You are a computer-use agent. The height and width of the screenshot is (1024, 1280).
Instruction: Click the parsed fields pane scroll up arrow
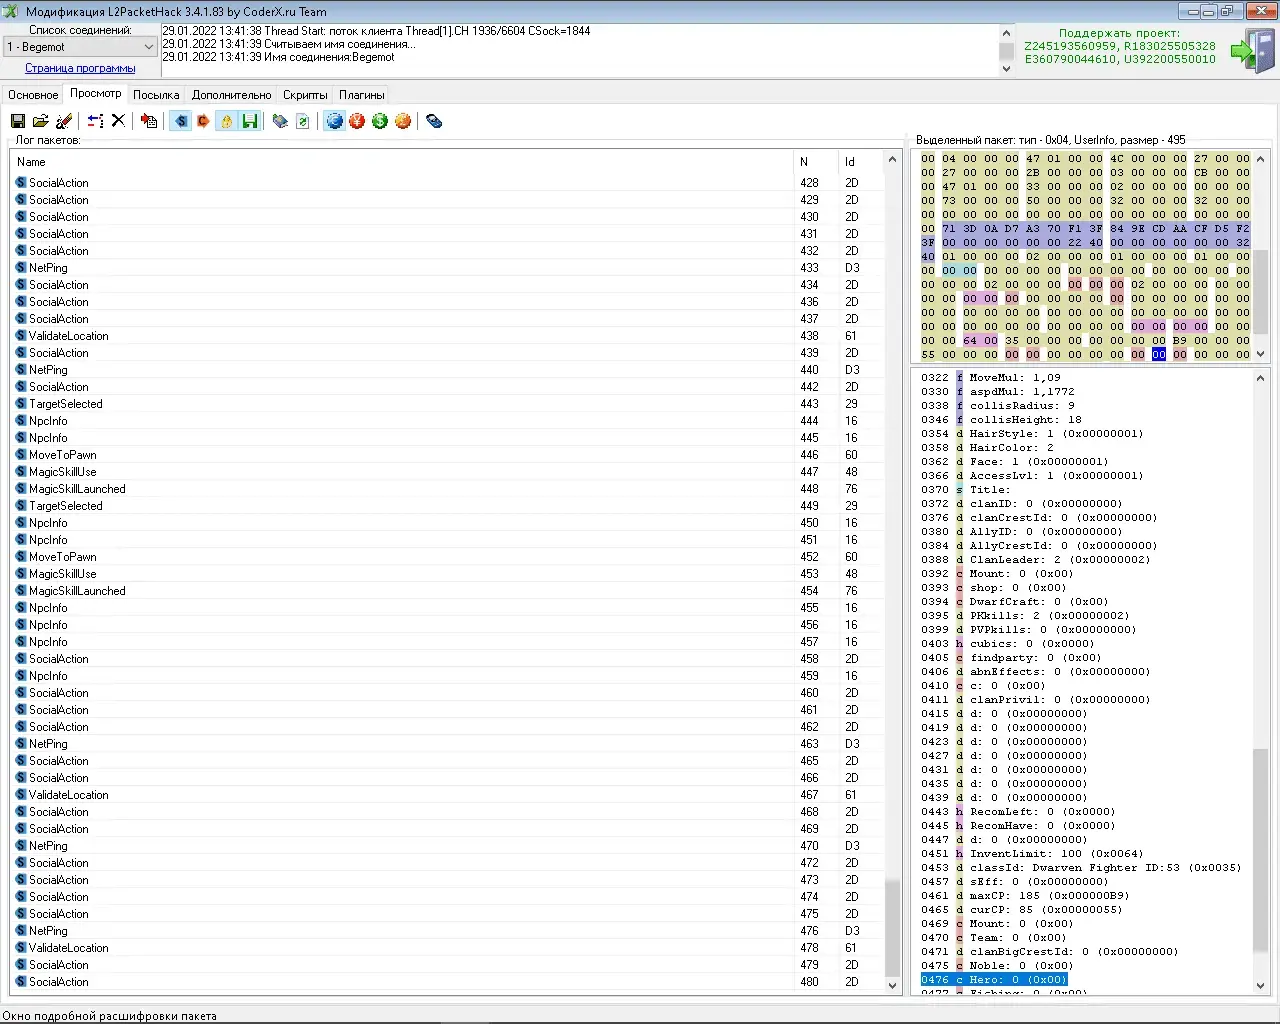pos(1260,378)
